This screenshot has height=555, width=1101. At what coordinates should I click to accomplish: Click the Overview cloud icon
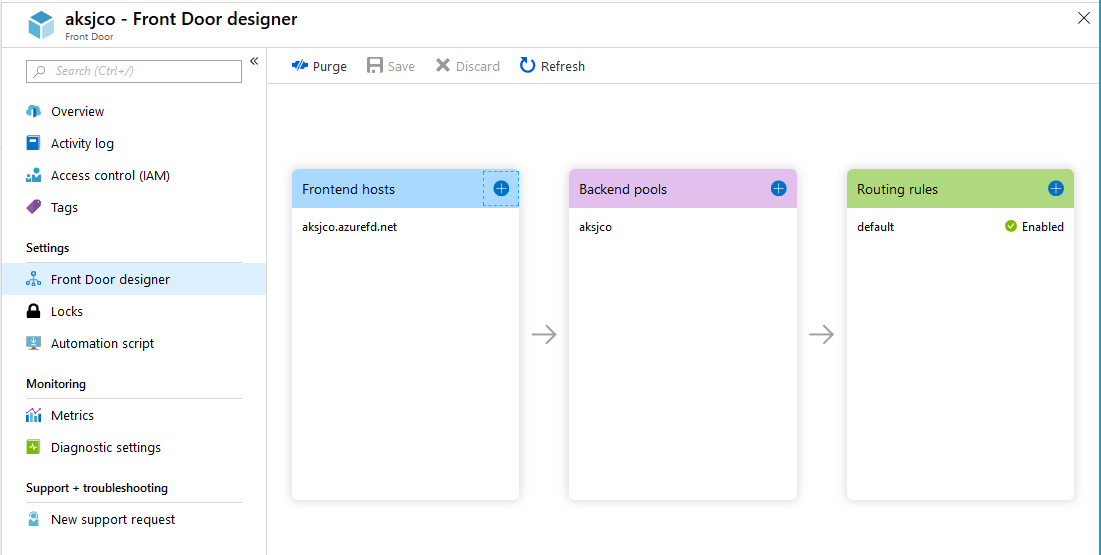pos(33,111)
